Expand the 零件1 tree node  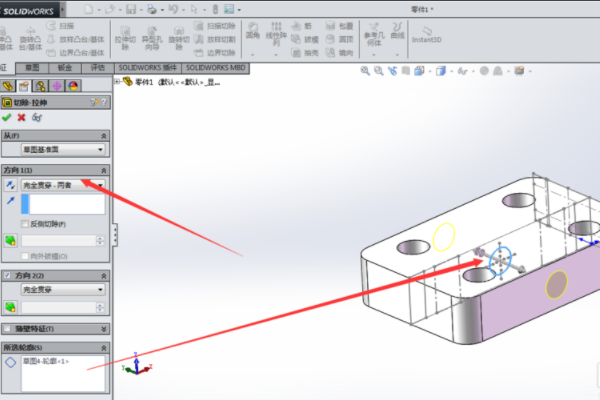pyautogui.click(x=117, y=81)
